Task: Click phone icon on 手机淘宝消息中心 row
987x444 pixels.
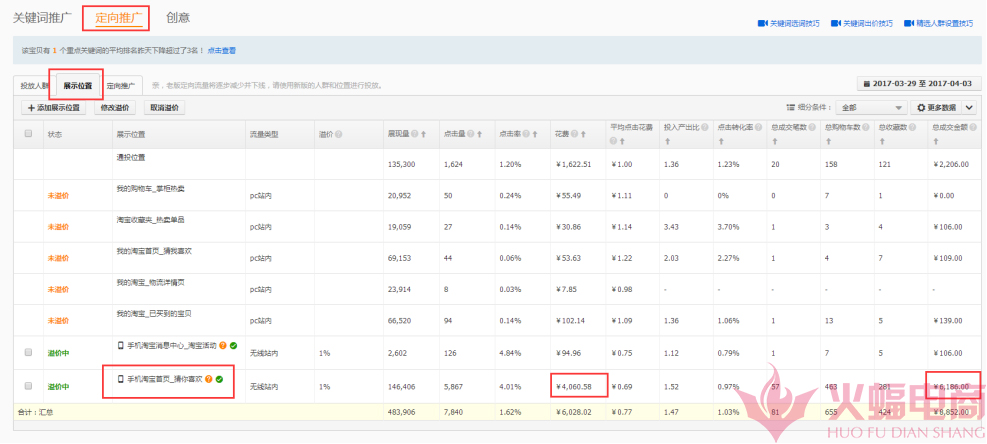Action: point(121,345)
